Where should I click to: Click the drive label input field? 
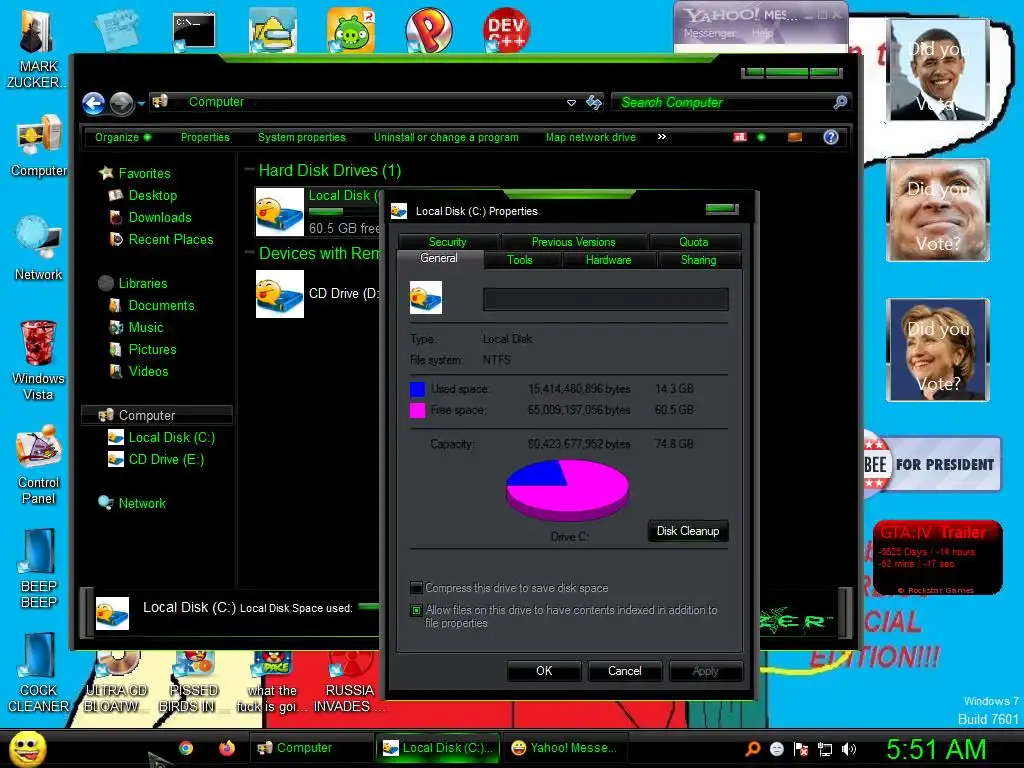click(x=605, y=299)
